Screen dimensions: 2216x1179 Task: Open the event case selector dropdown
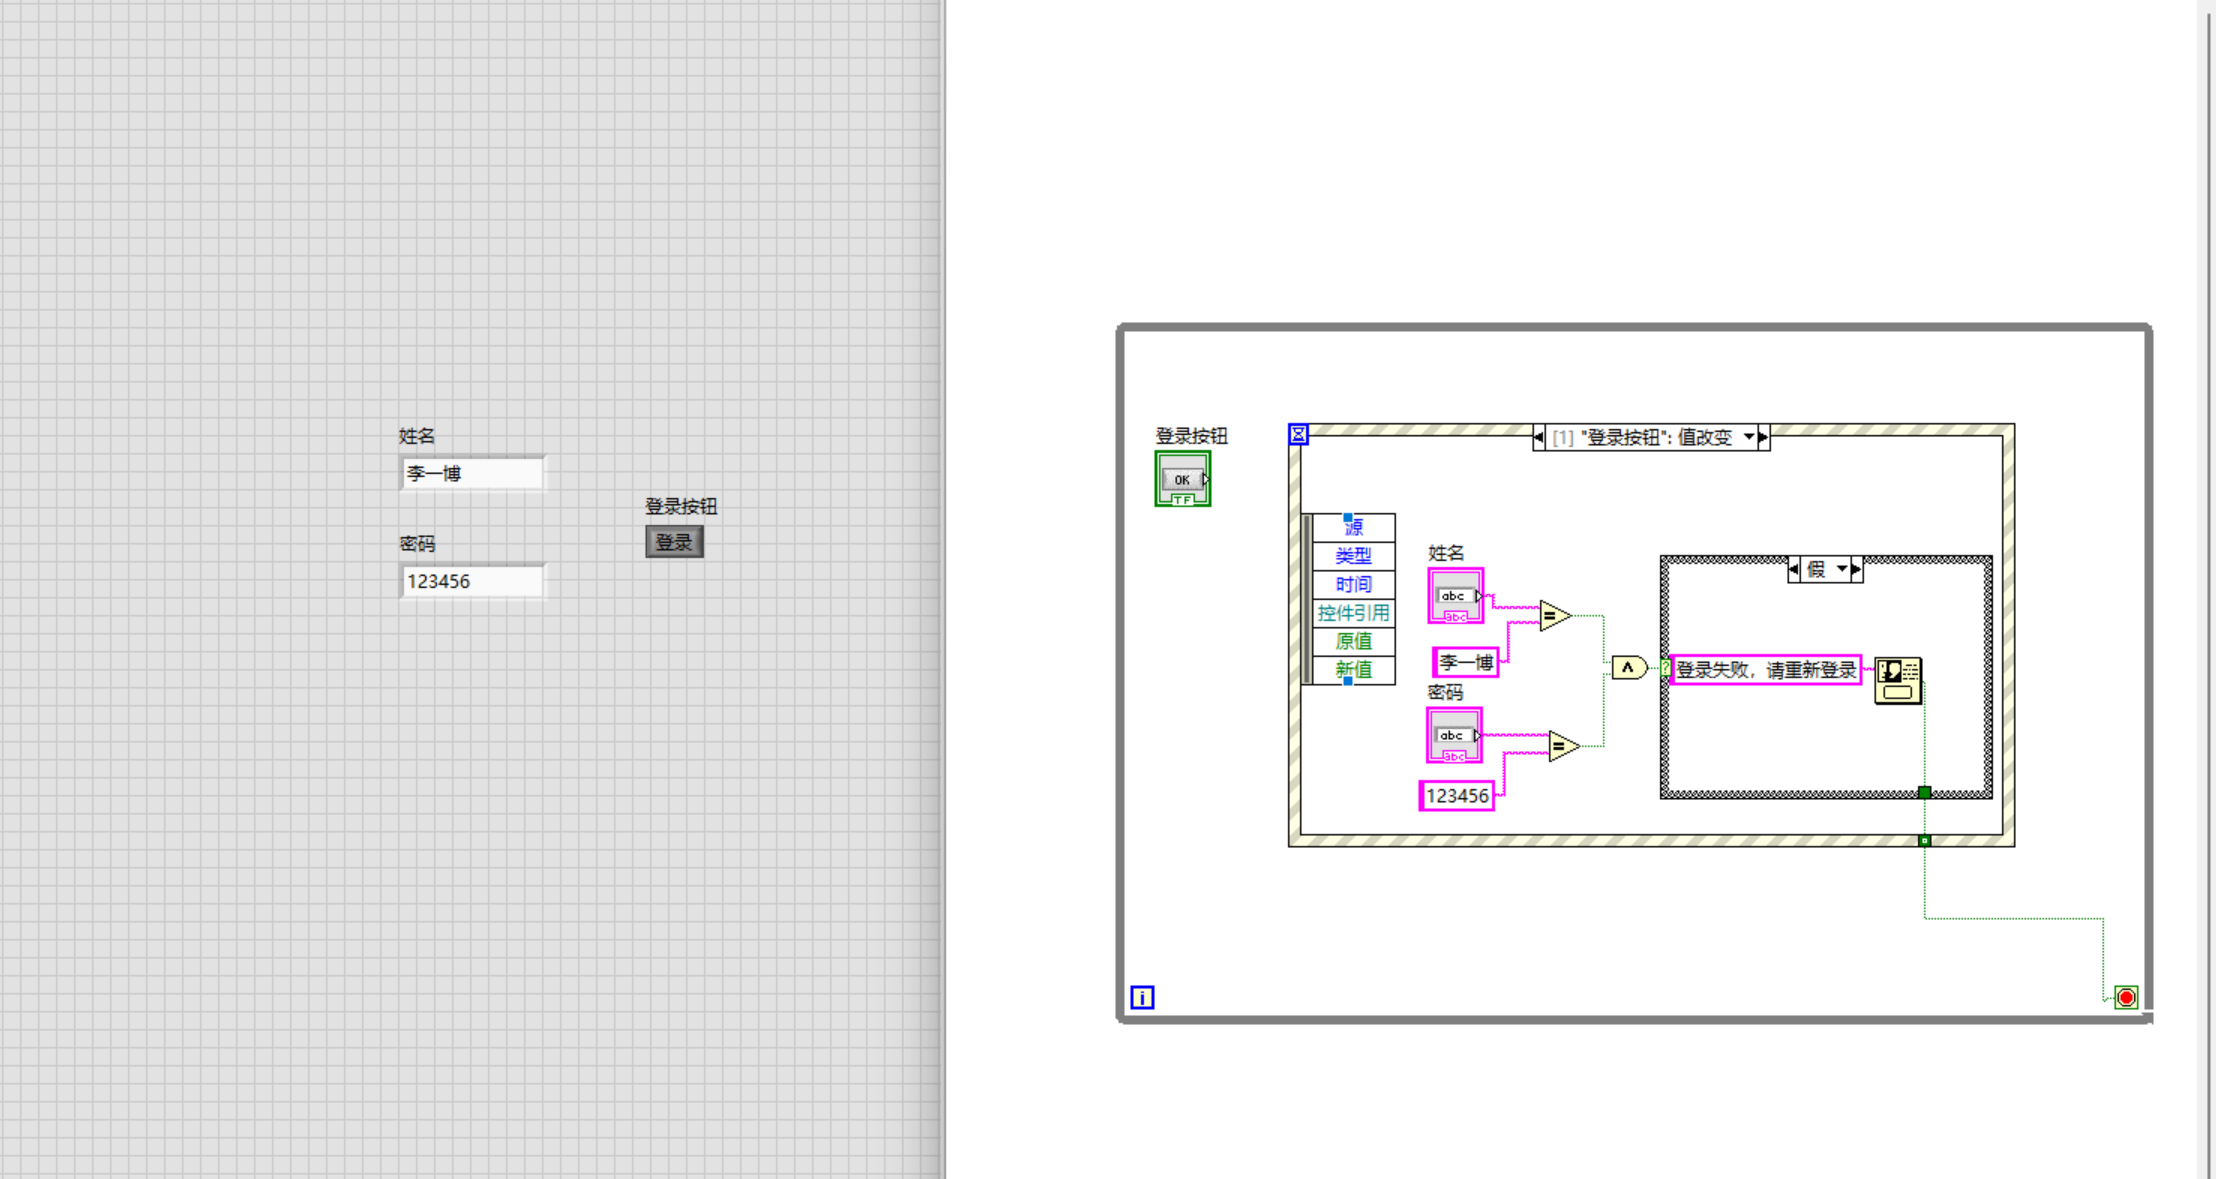[1748, 437]
